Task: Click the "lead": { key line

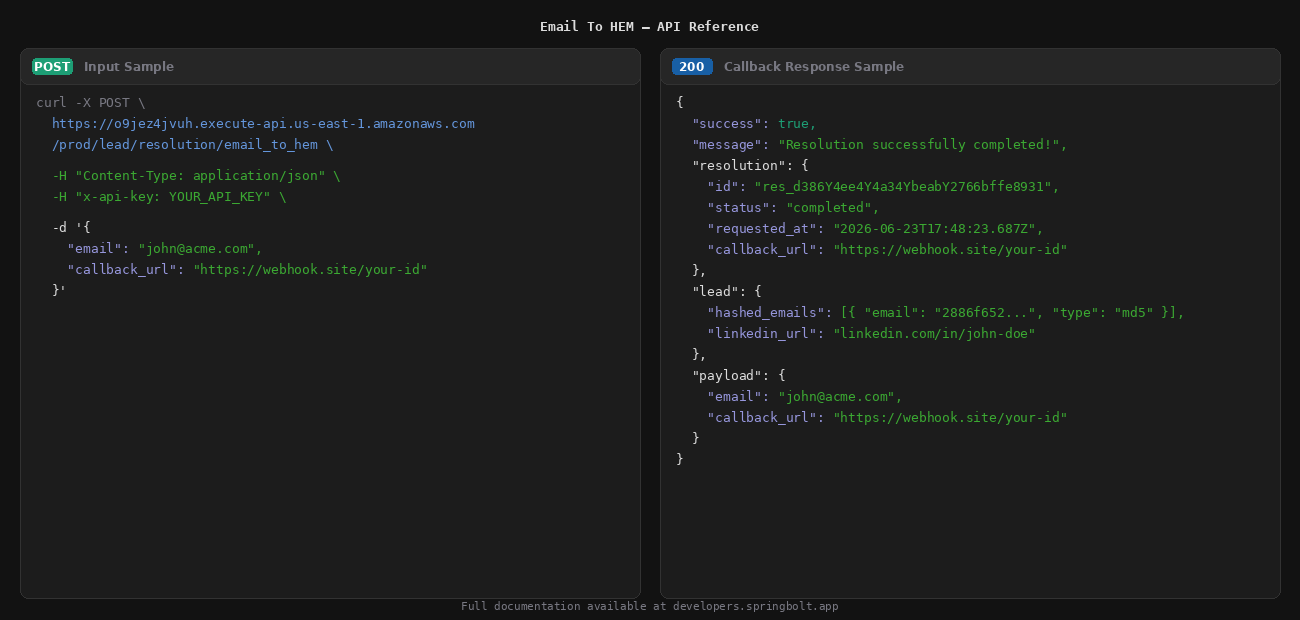Action: [727, 292]
